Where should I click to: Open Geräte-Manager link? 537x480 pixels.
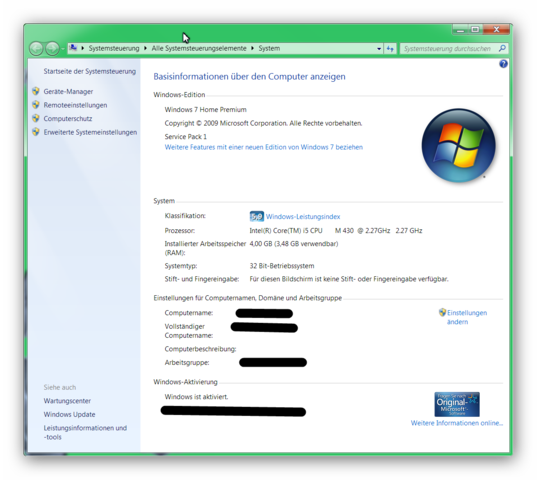coord(68,91)
